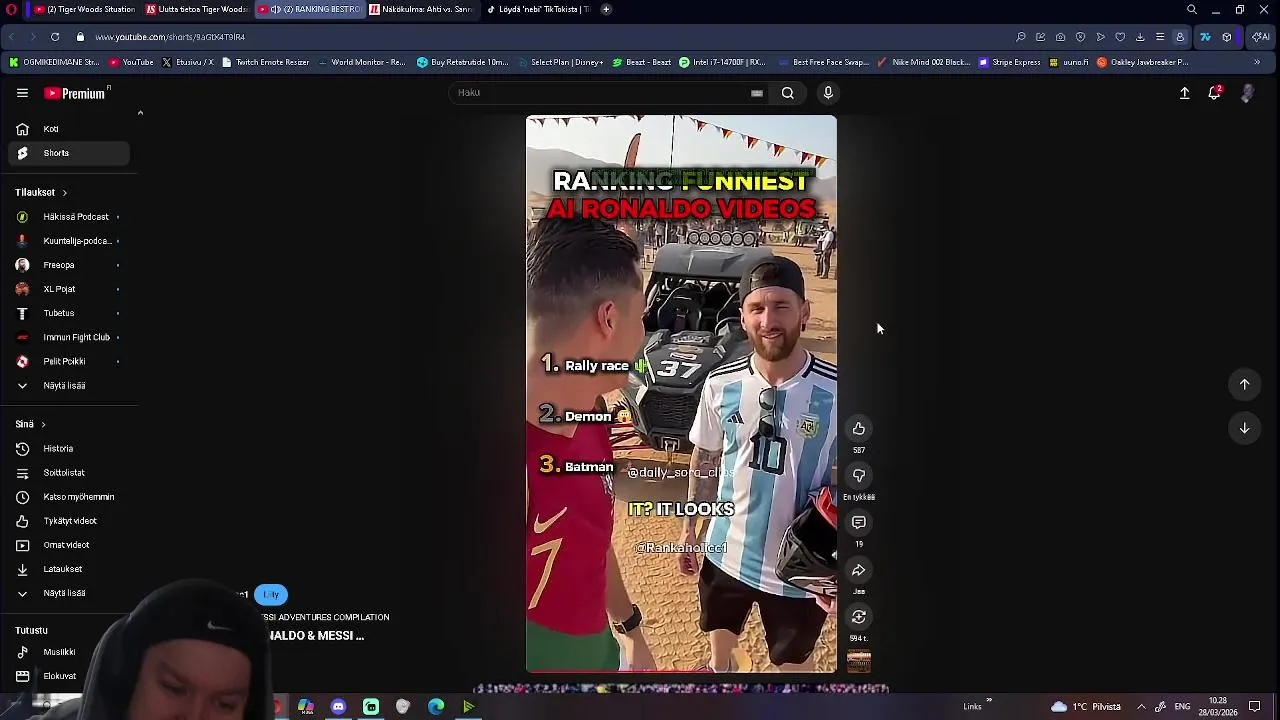1280x720 pixels.
Task: Open Katso myöhemmin watch later
Action: click(70, 497)
